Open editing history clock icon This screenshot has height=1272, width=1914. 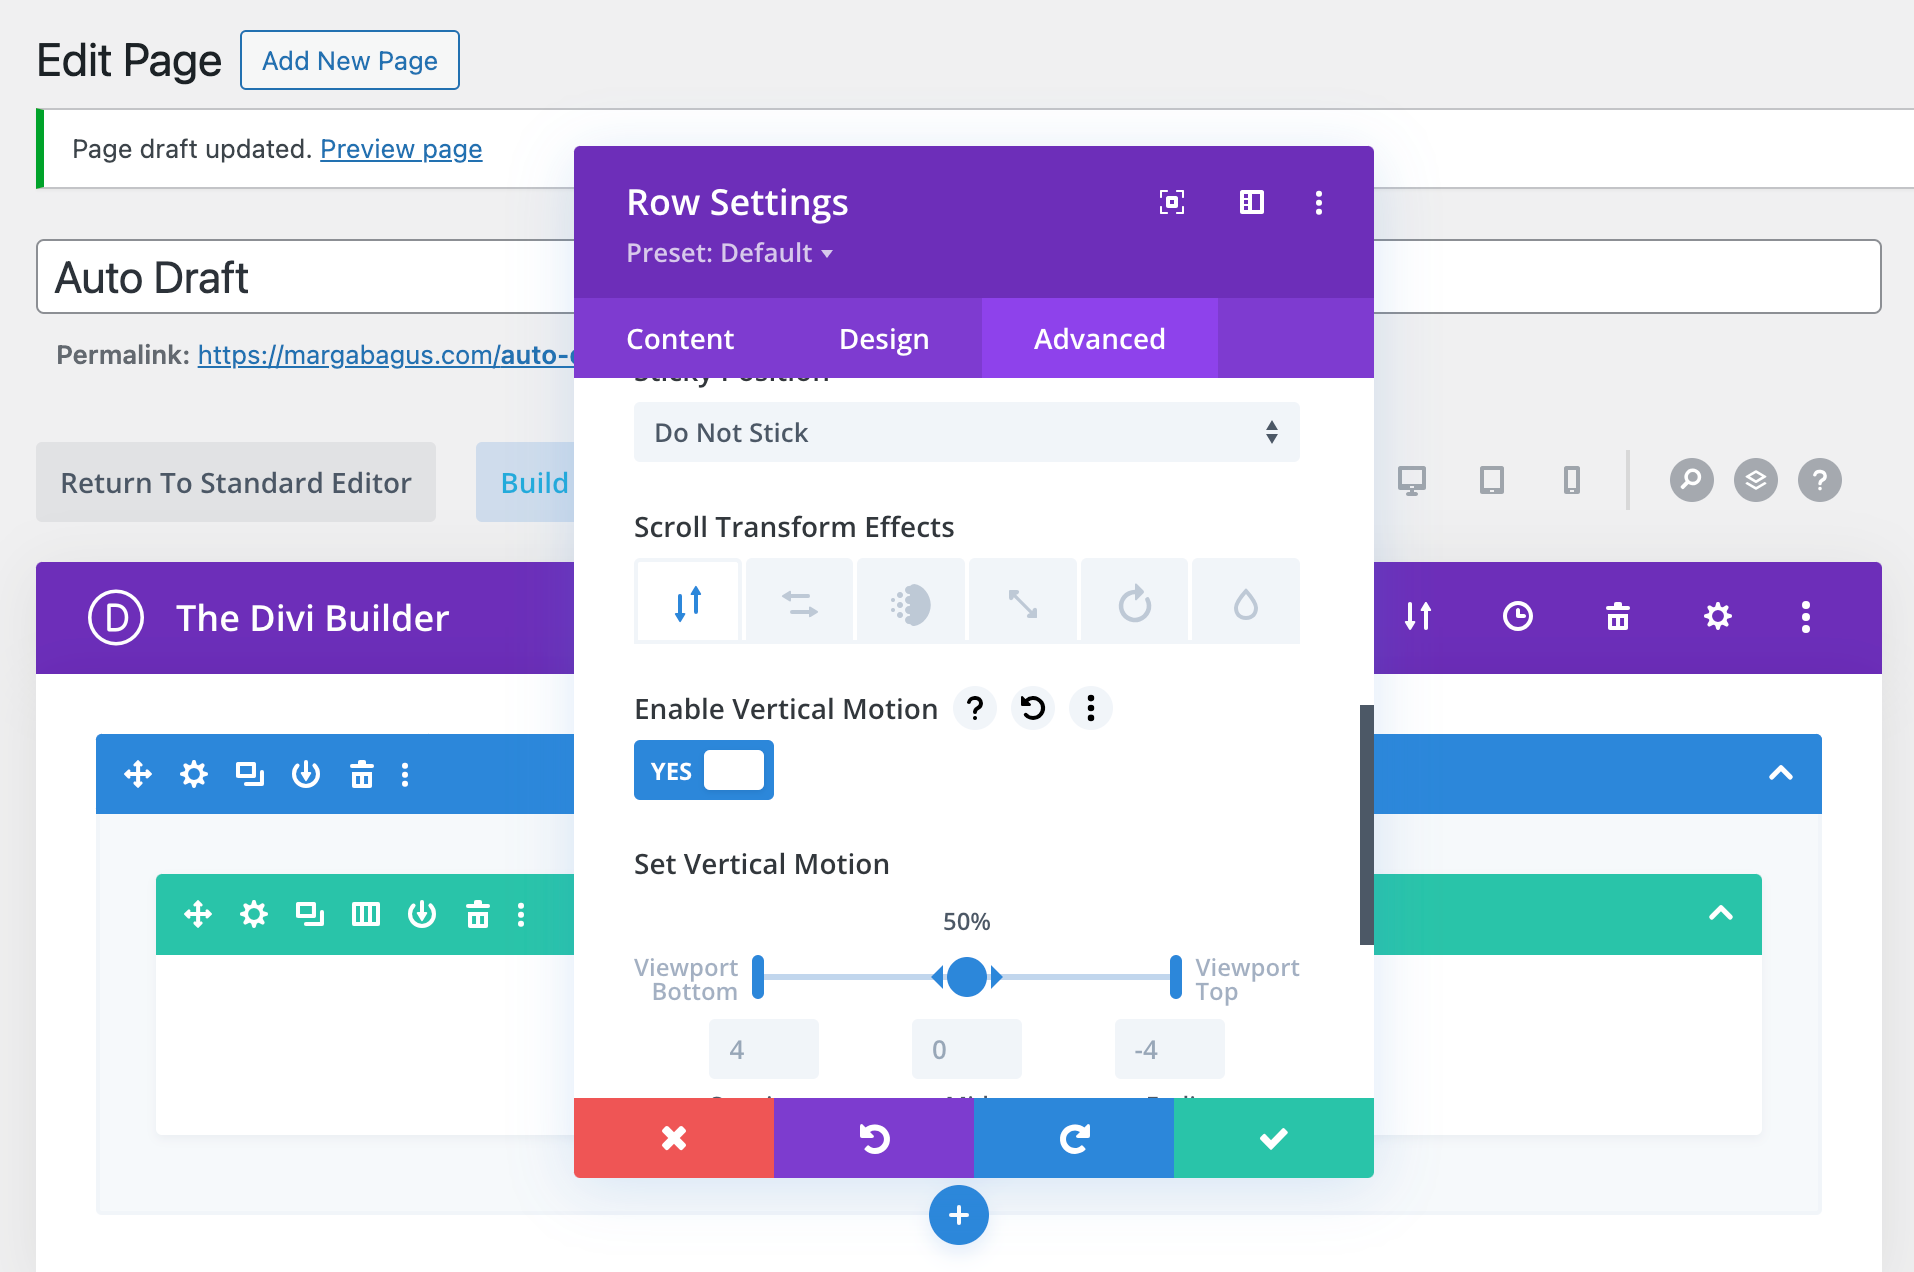(x=1518, y=617)
